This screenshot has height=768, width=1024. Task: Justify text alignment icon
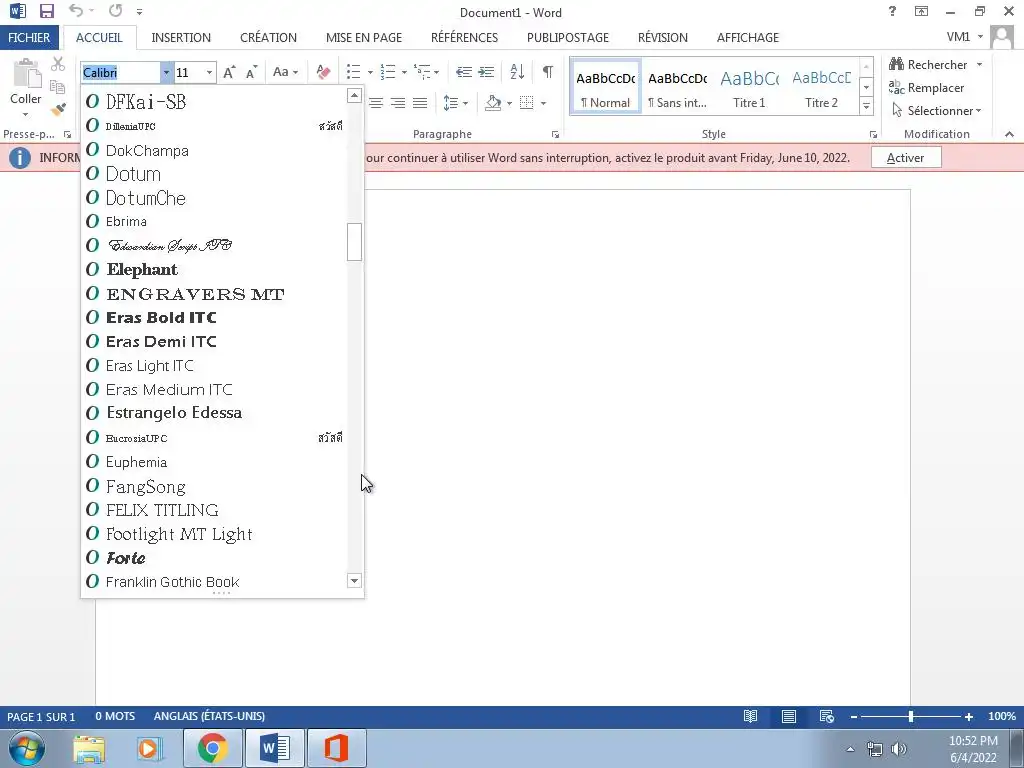(x=420, y=103)
